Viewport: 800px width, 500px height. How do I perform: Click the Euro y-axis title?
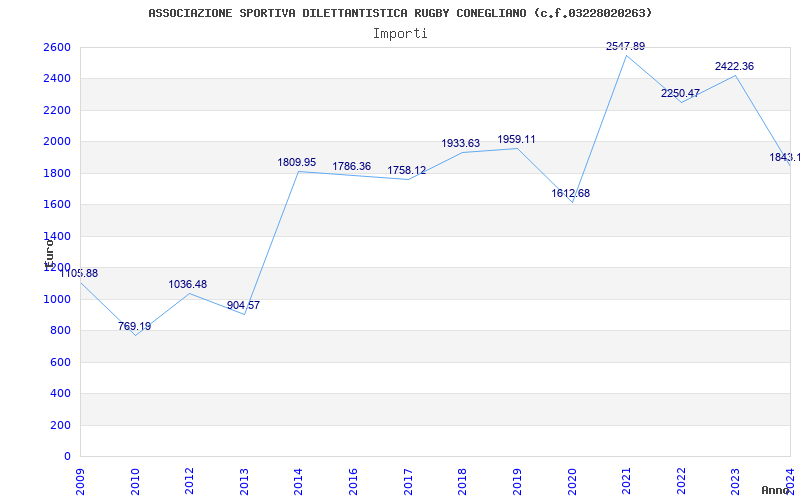[49, 254]
